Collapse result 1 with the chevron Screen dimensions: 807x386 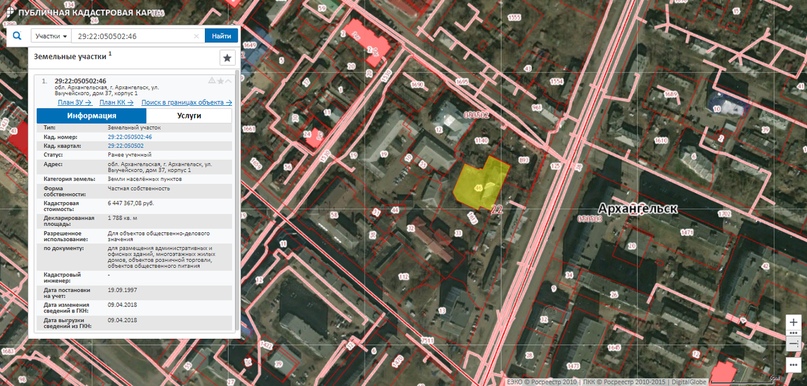(228, 81)
